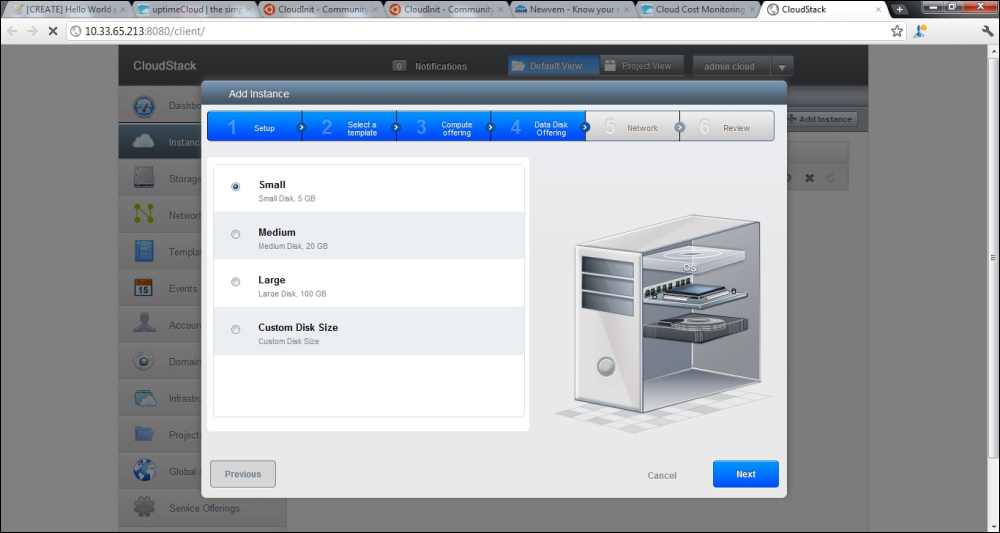1000x533 pixels.
Task: Click the Chrome wrench settings icon
Action: click(x=986, y=31)
